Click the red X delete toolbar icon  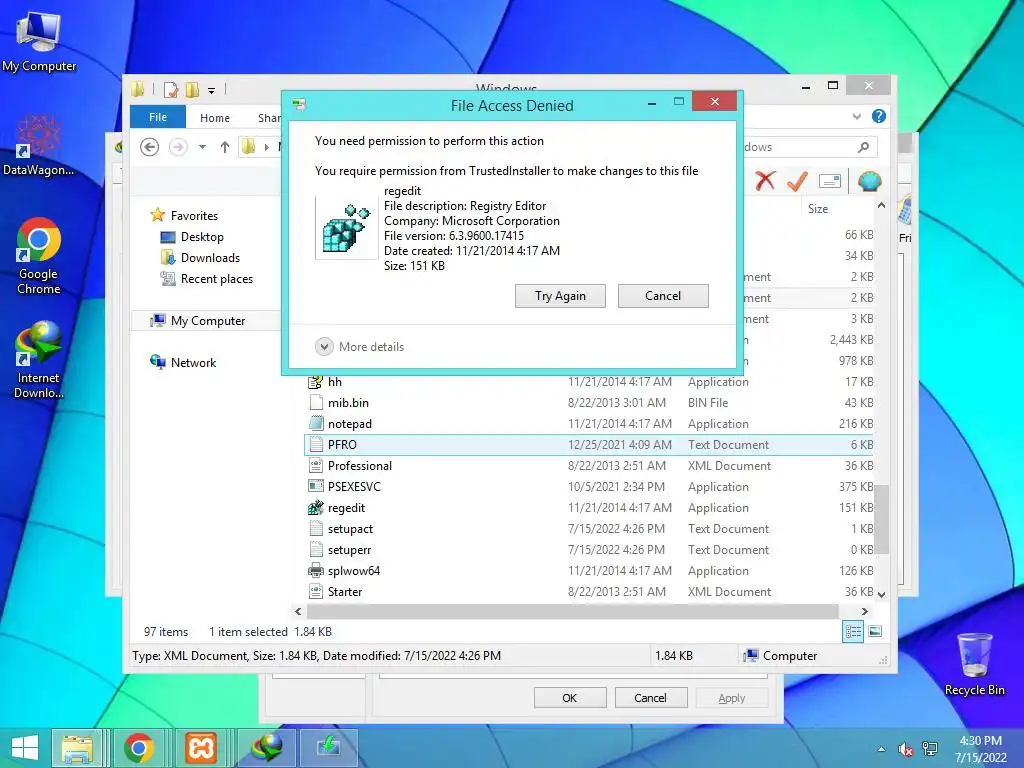pyautogui.click(x=765, y=181)
